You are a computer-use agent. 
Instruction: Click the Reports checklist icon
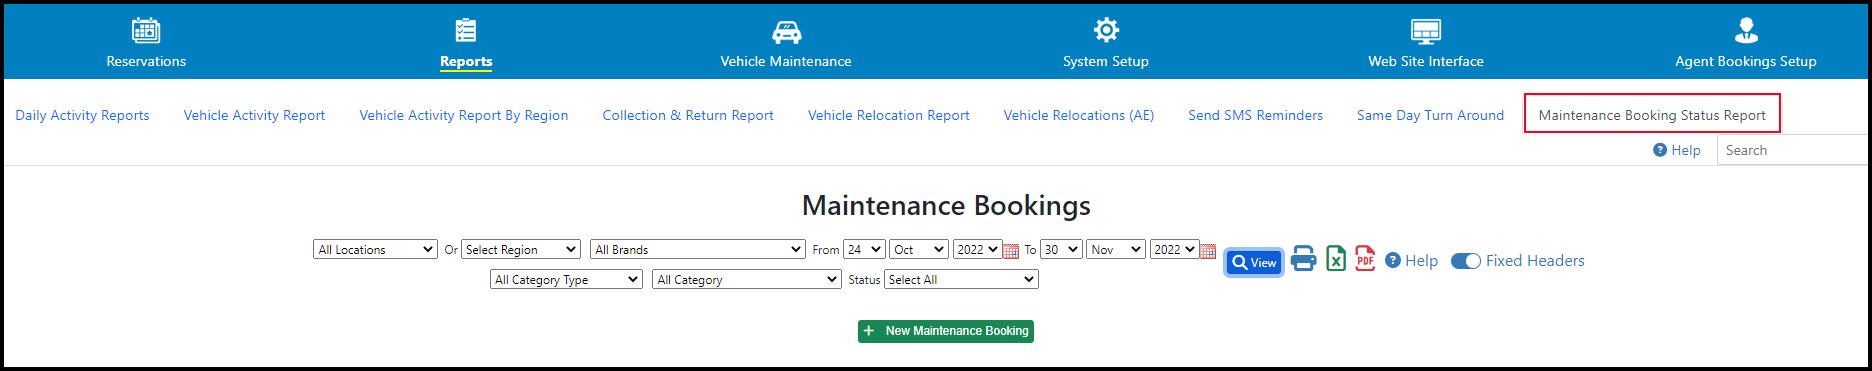click(466, 30)
